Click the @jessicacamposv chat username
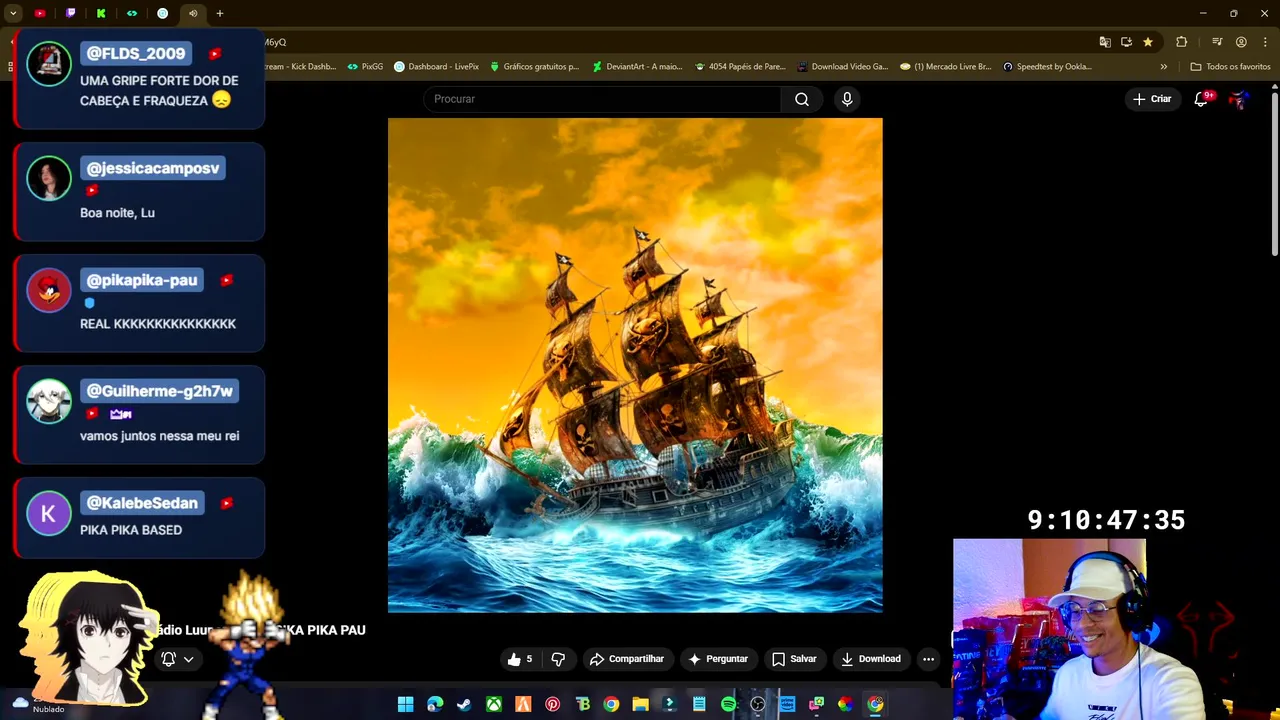 click(x=153, y=168)
